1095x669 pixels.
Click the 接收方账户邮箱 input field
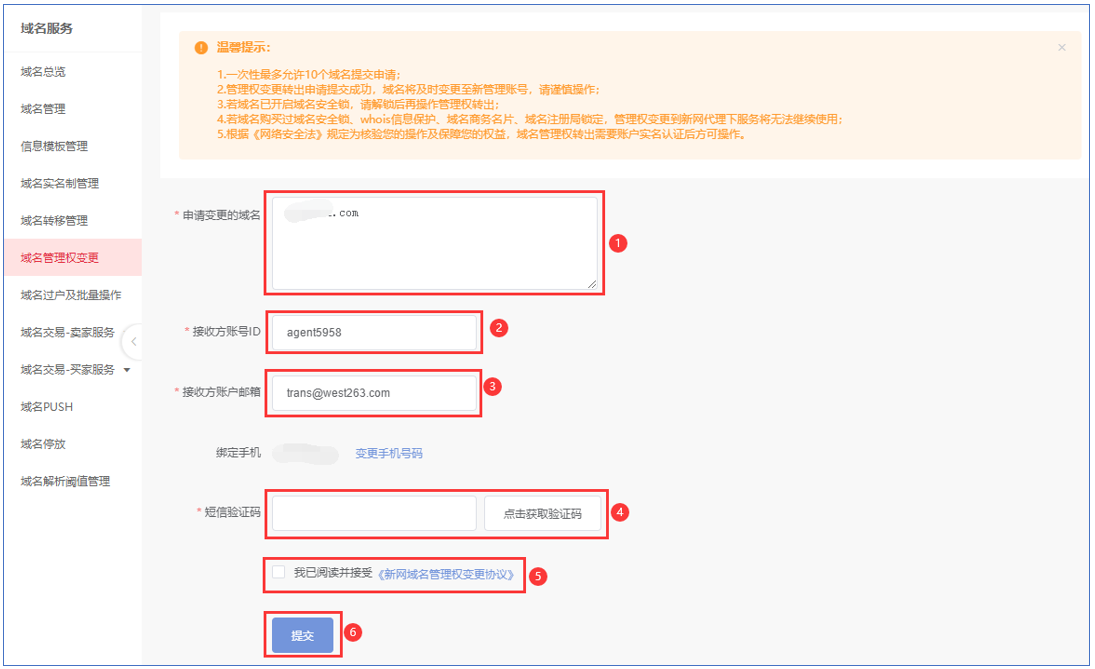coord(374,393)
